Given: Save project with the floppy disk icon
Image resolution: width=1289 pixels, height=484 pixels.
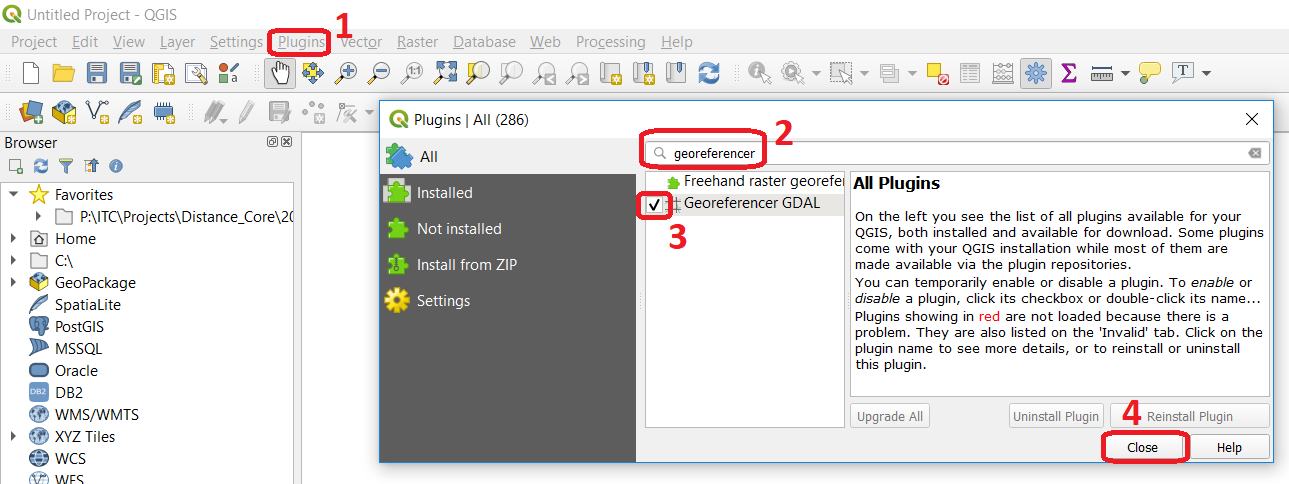Looking at the screenshot, I should [97, 73].
